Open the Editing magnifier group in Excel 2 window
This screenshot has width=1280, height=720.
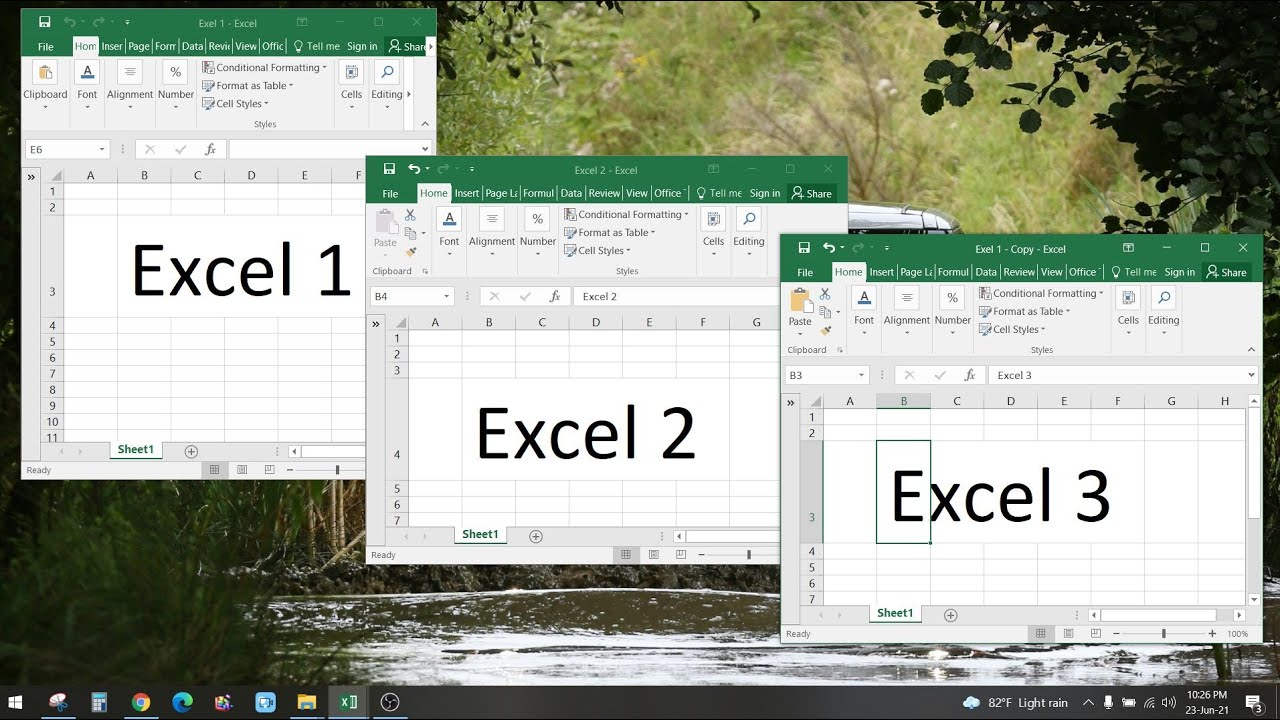pyautogui.click(x=748, y=232)
